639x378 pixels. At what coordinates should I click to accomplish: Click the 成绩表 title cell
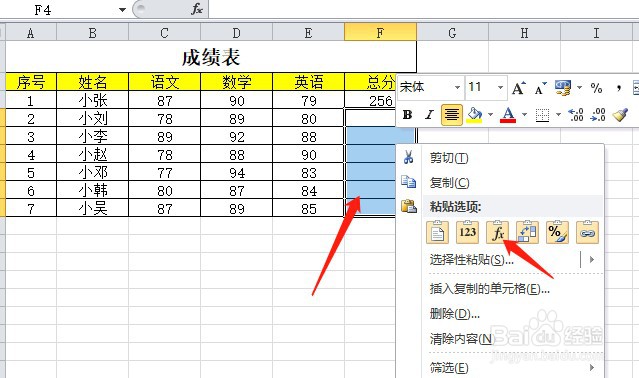click(211, 57)
